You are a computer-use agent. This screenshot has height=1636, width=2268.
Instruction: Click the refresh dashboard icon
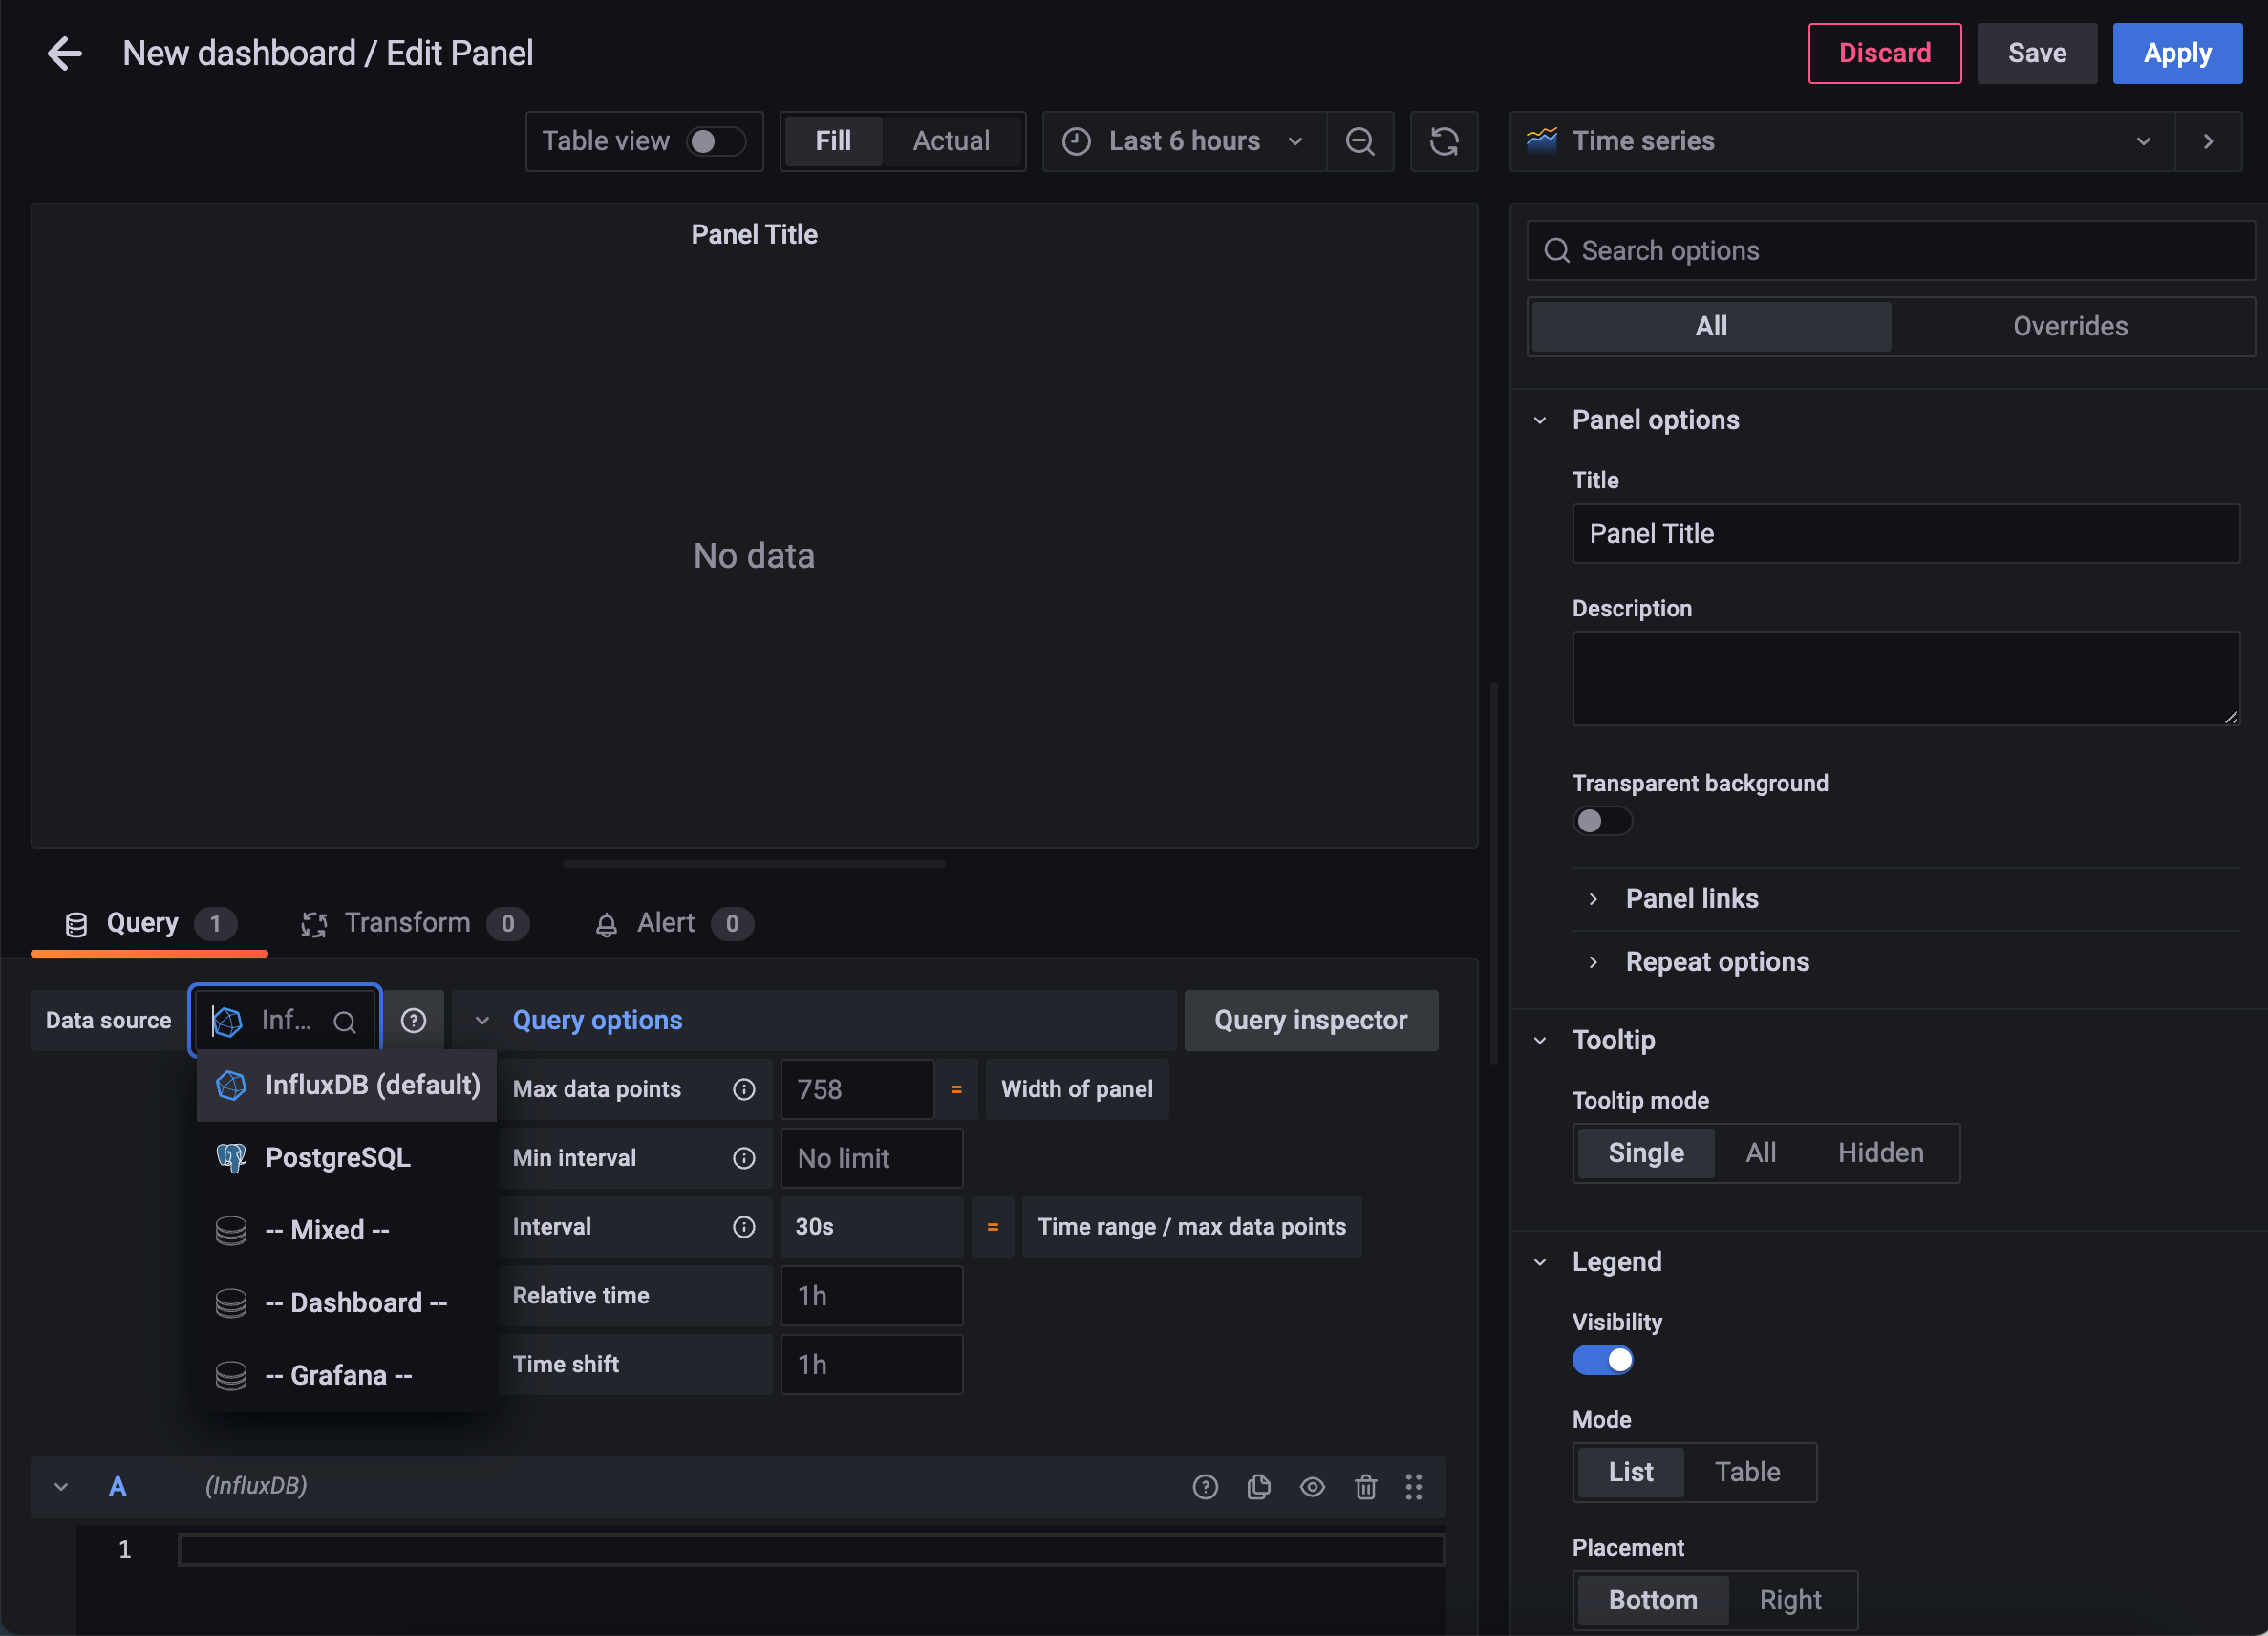[x=1443, y=141]
